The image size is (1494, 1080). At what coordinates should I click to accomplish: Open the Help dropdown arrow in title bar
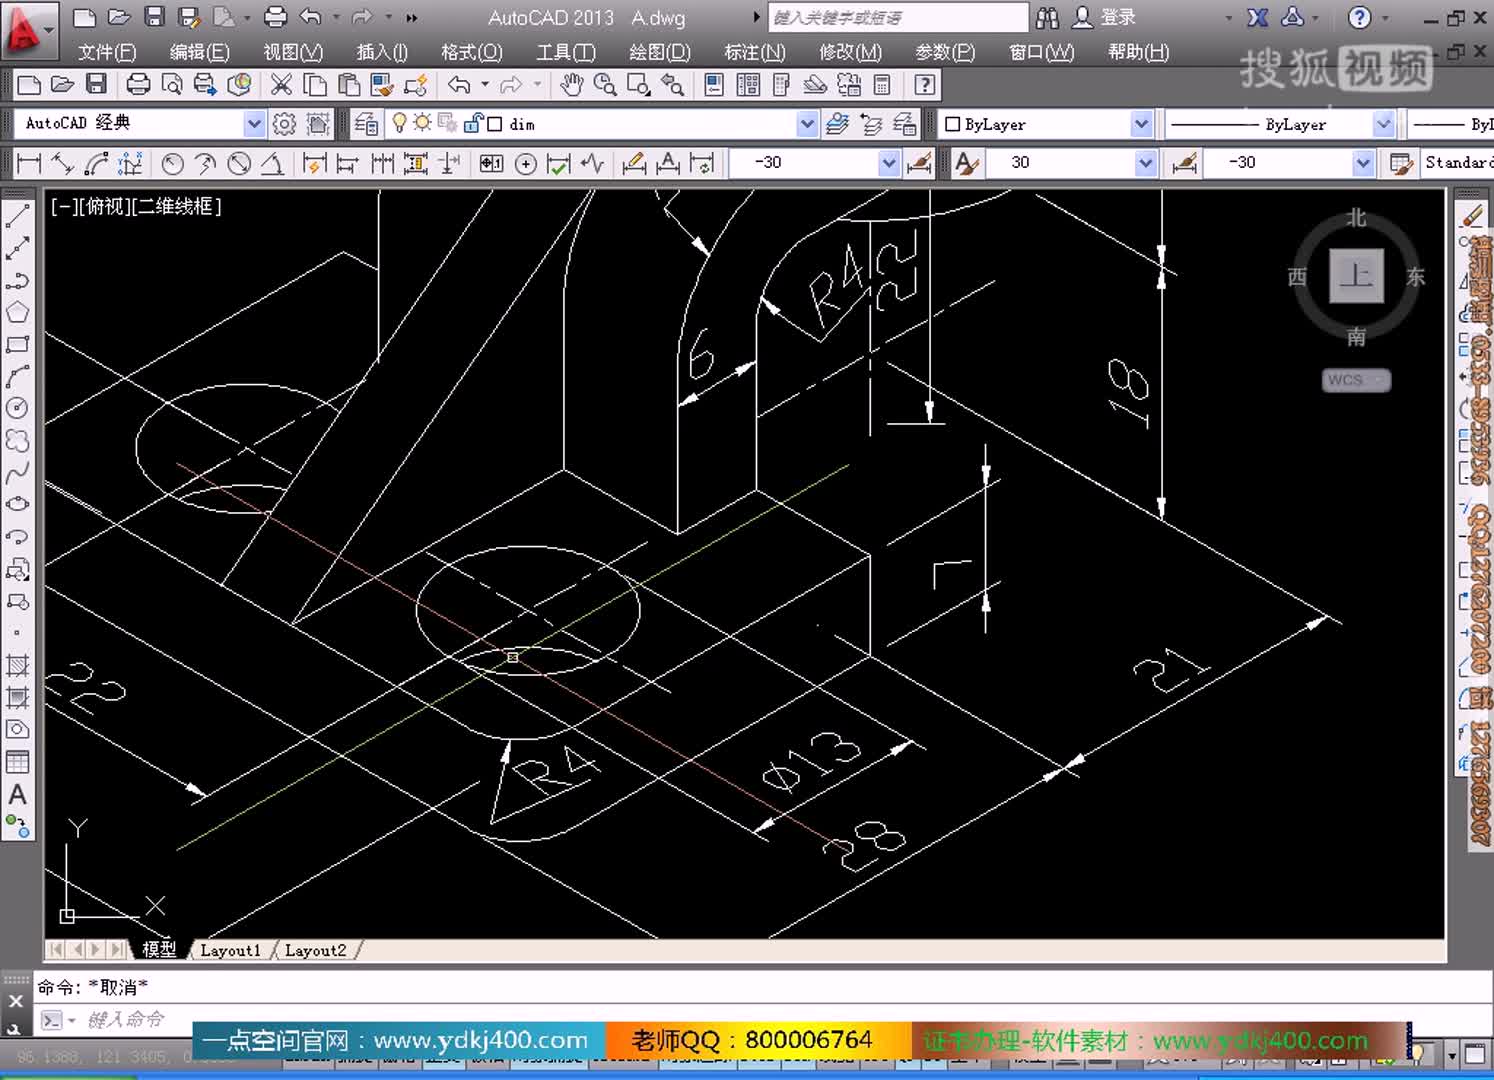(1386, 18)
